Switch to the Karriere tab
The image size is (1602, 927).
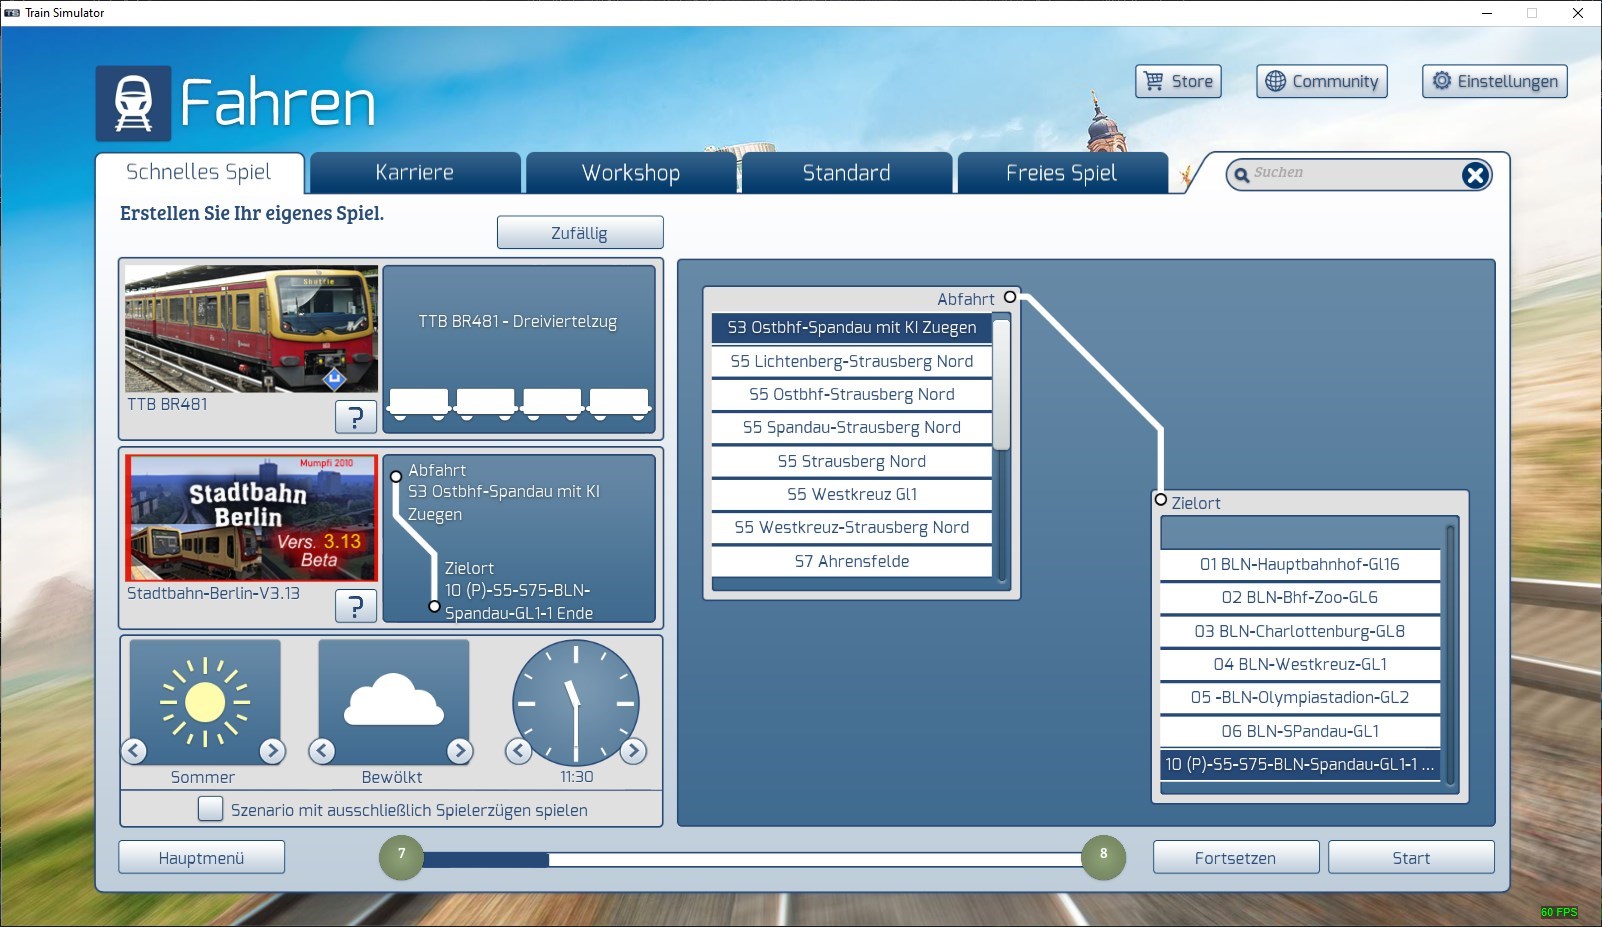click(415, 173)
